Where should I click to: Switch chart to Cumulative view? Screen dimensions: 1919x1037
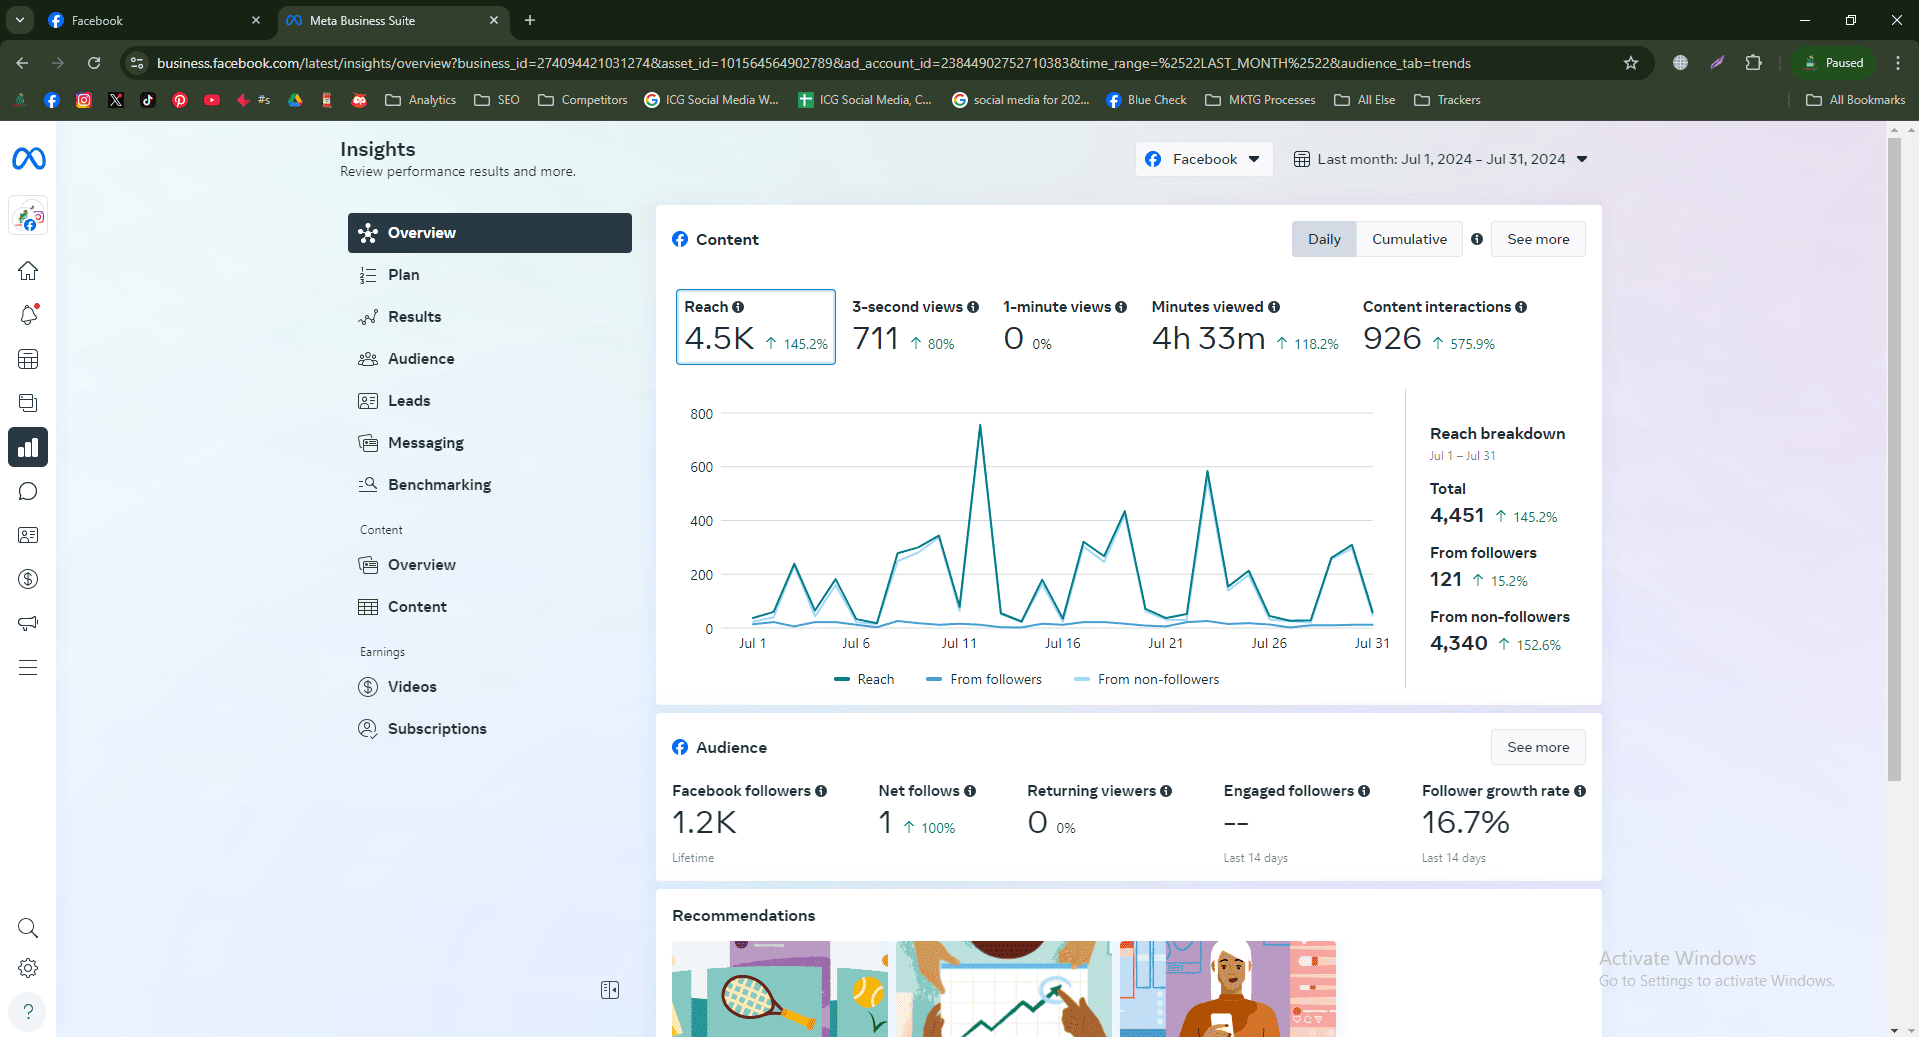[1409, 239]
